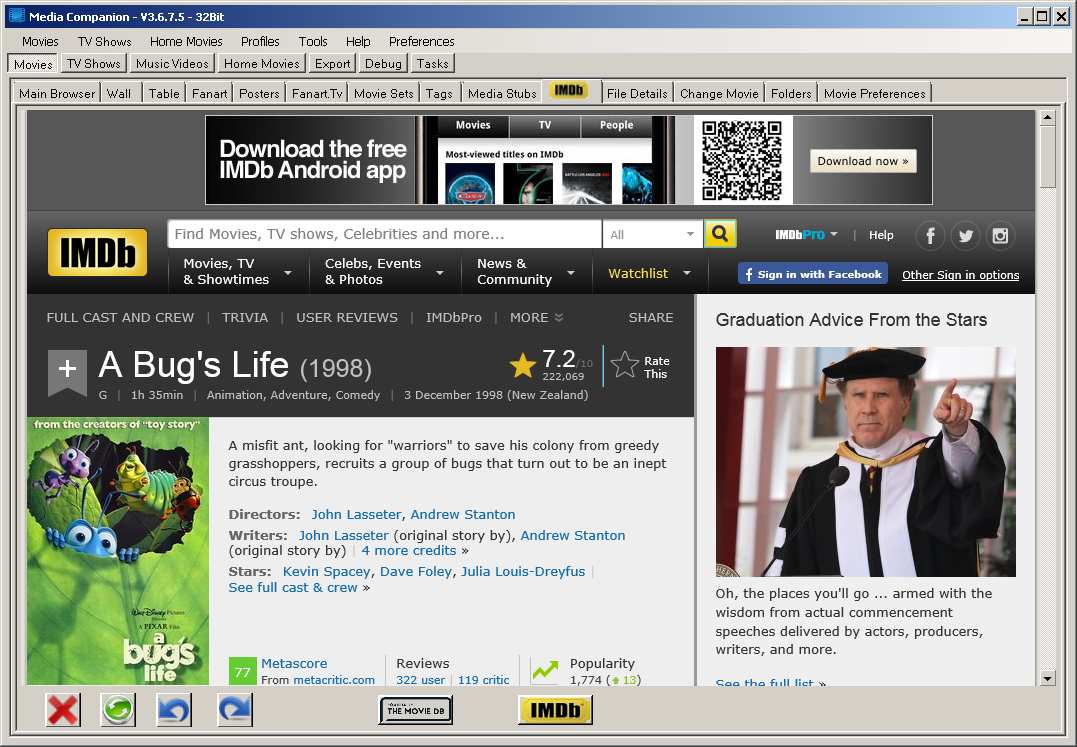Open the Main Browser tab
1077x747 pixels.
coord(57,93)
